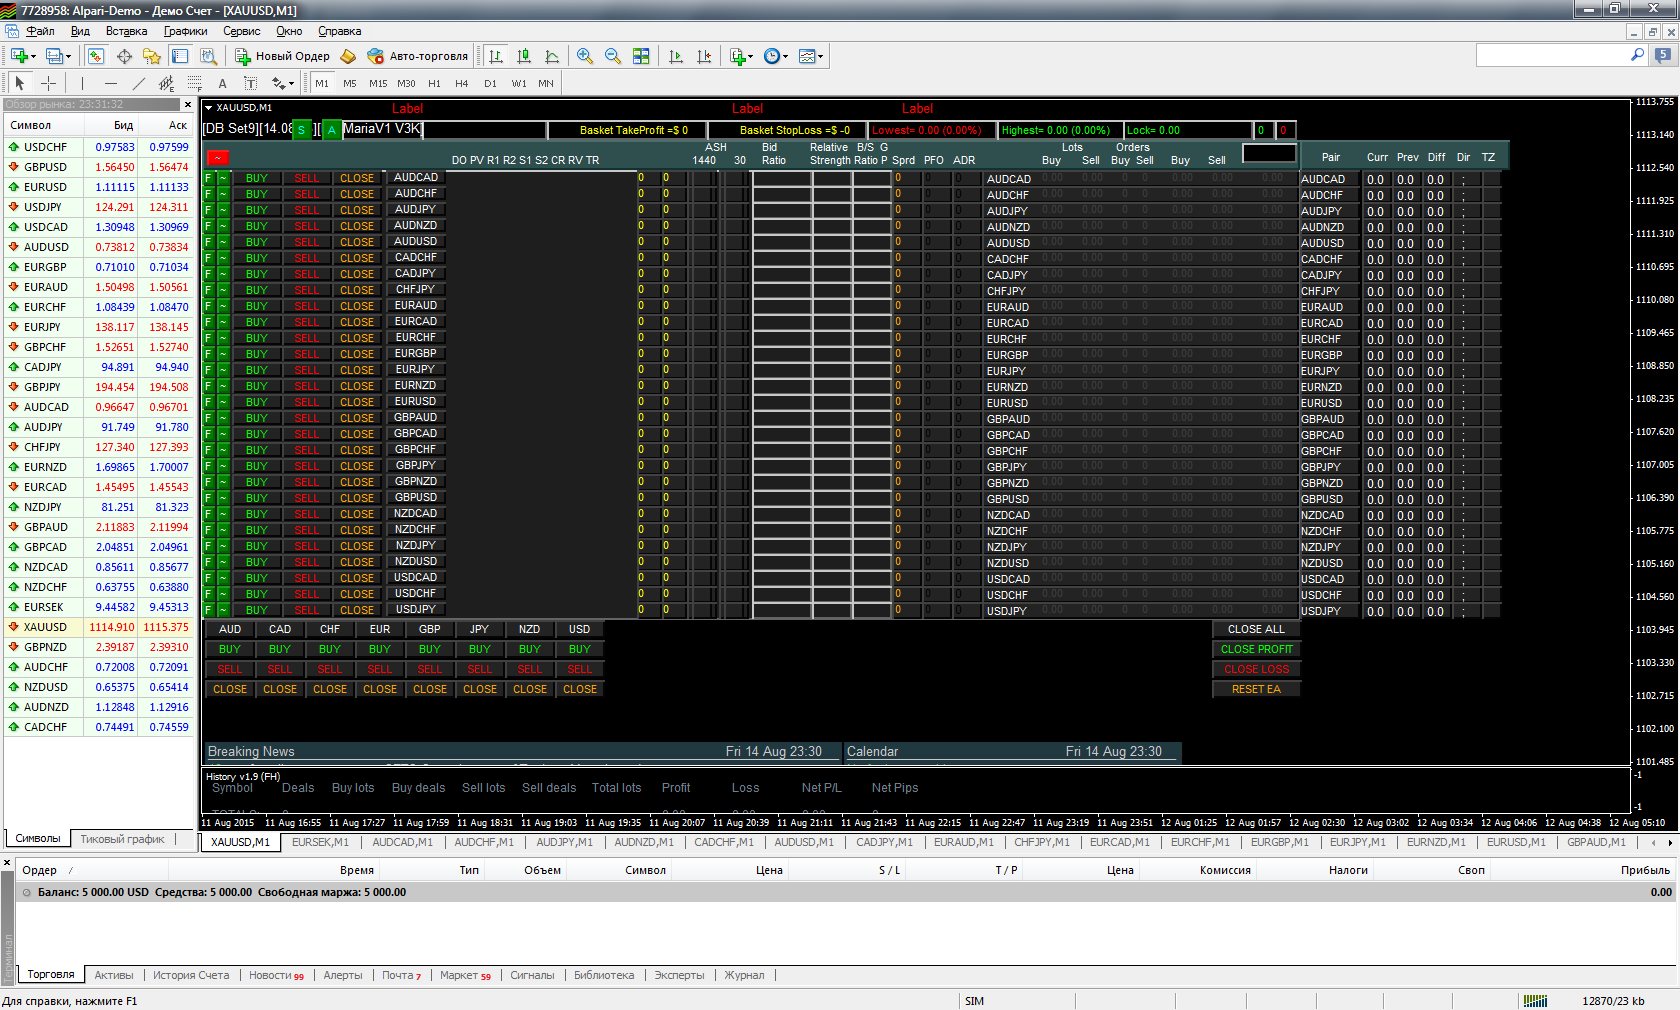The image size is (1680, 1010).
Task: Select the crosshair tool
Action: click(x=48, y=83)
